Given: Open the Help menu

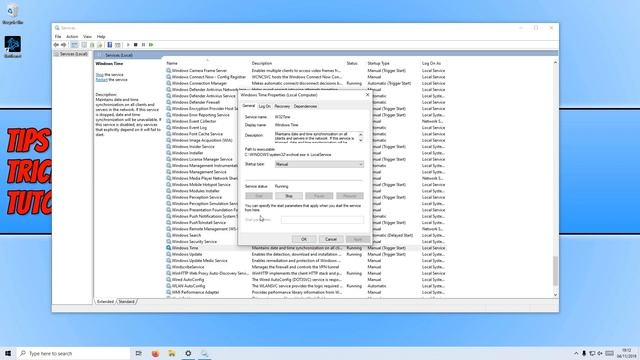Looking at the screenshot, I should 101,37.
